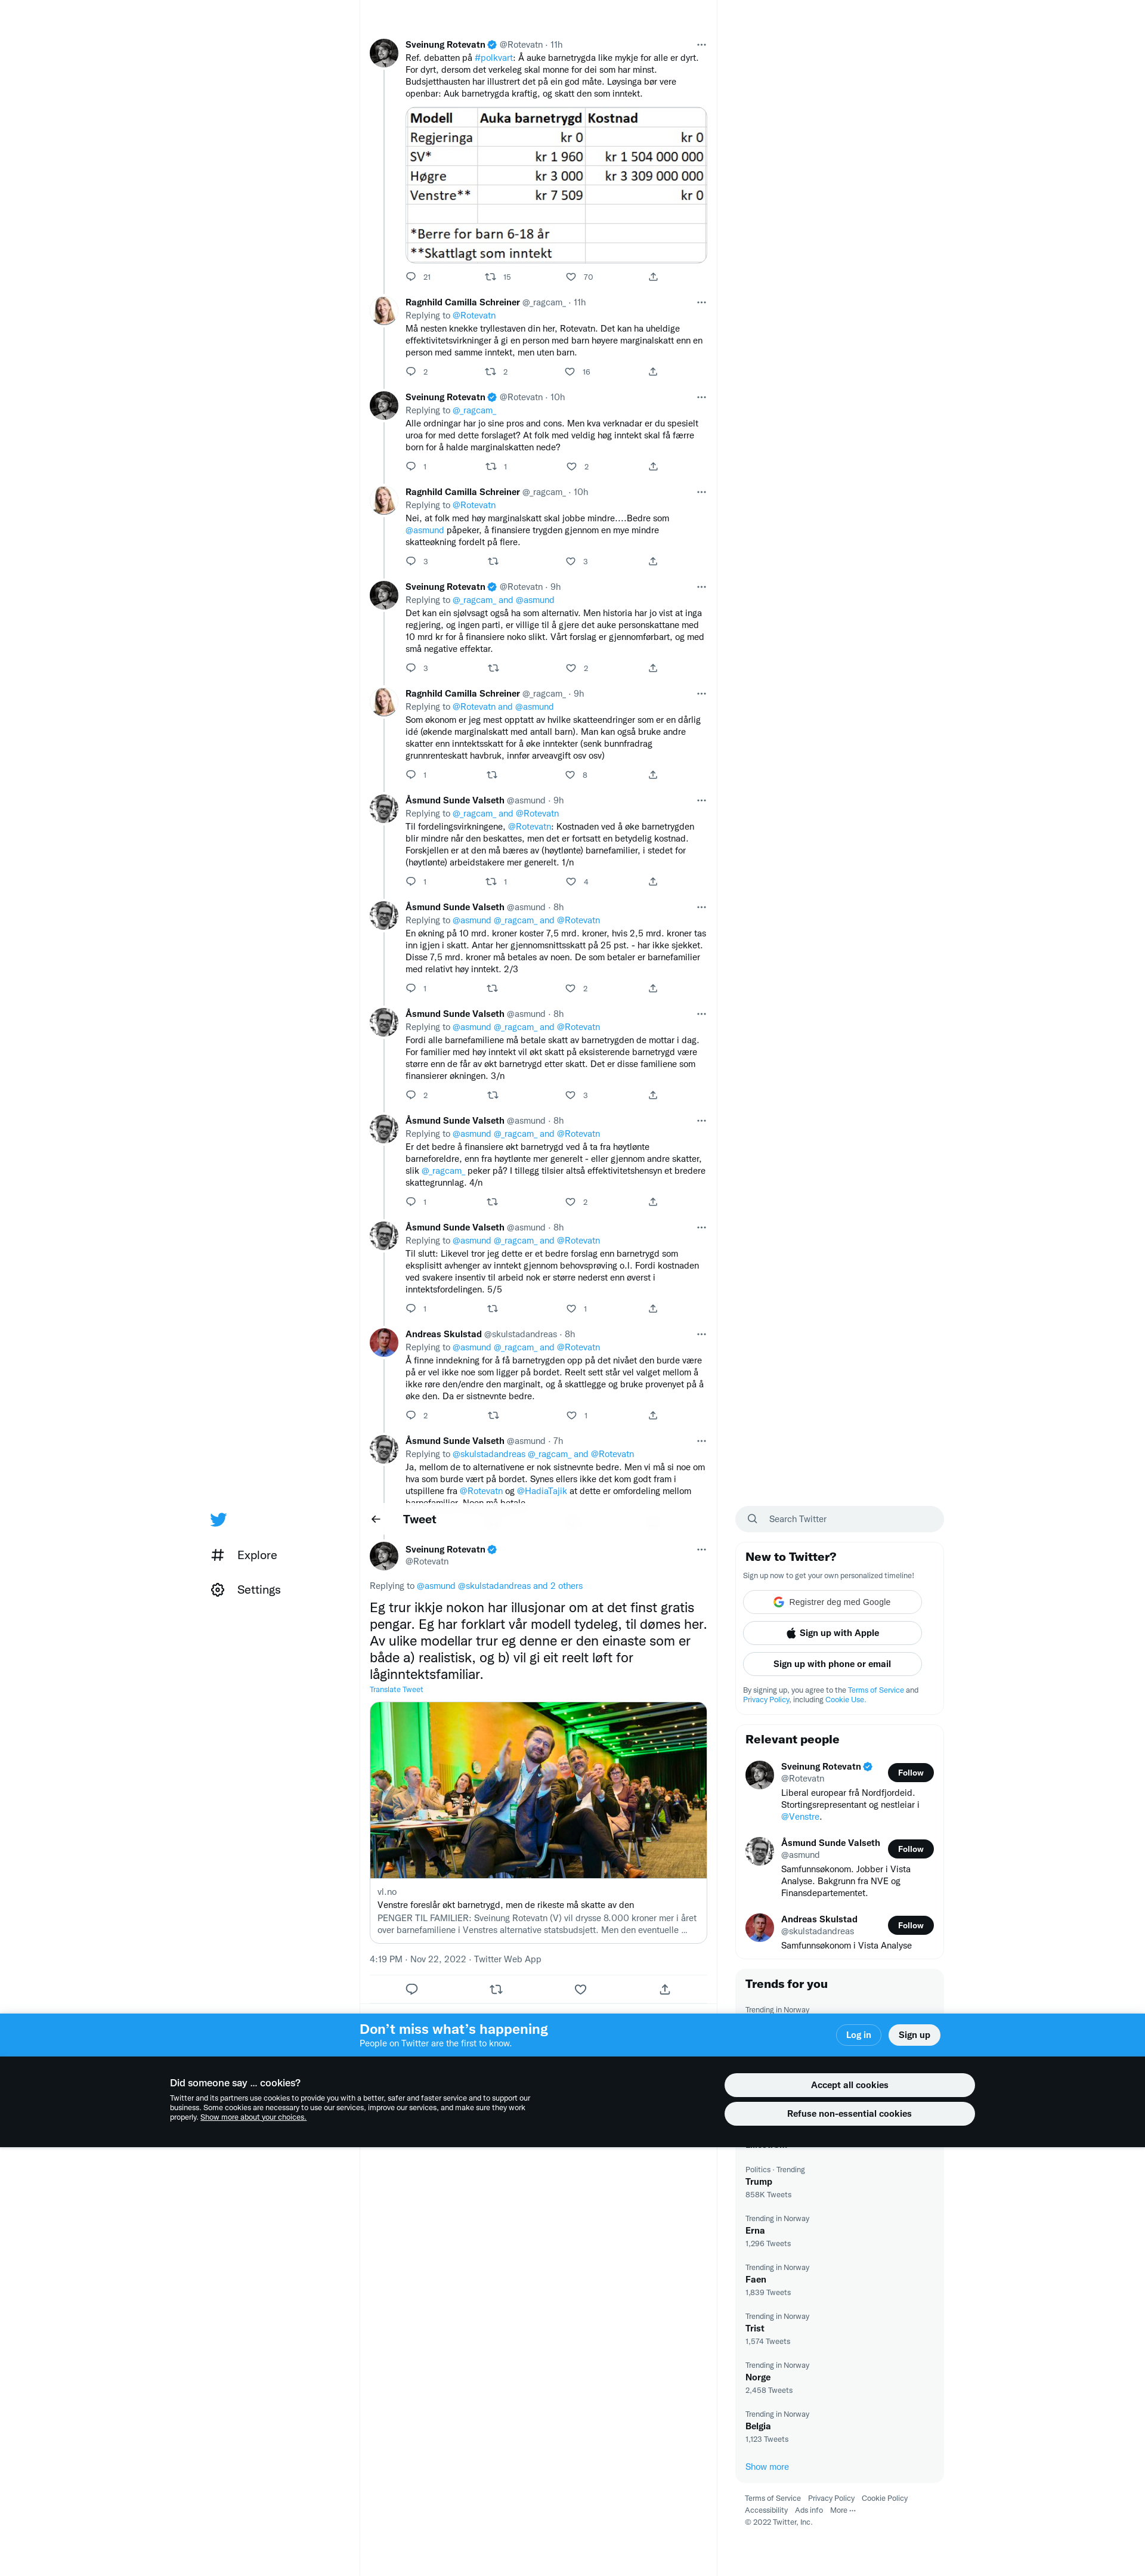Open the Translate Tweet link

pos(396,1690)
